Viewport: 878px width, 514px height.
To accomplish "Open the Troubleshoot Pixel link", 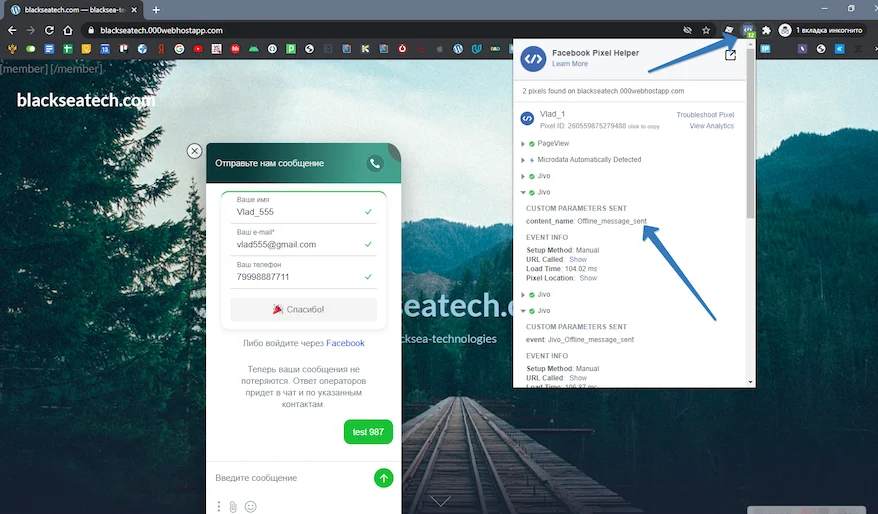I will point(705,115).
